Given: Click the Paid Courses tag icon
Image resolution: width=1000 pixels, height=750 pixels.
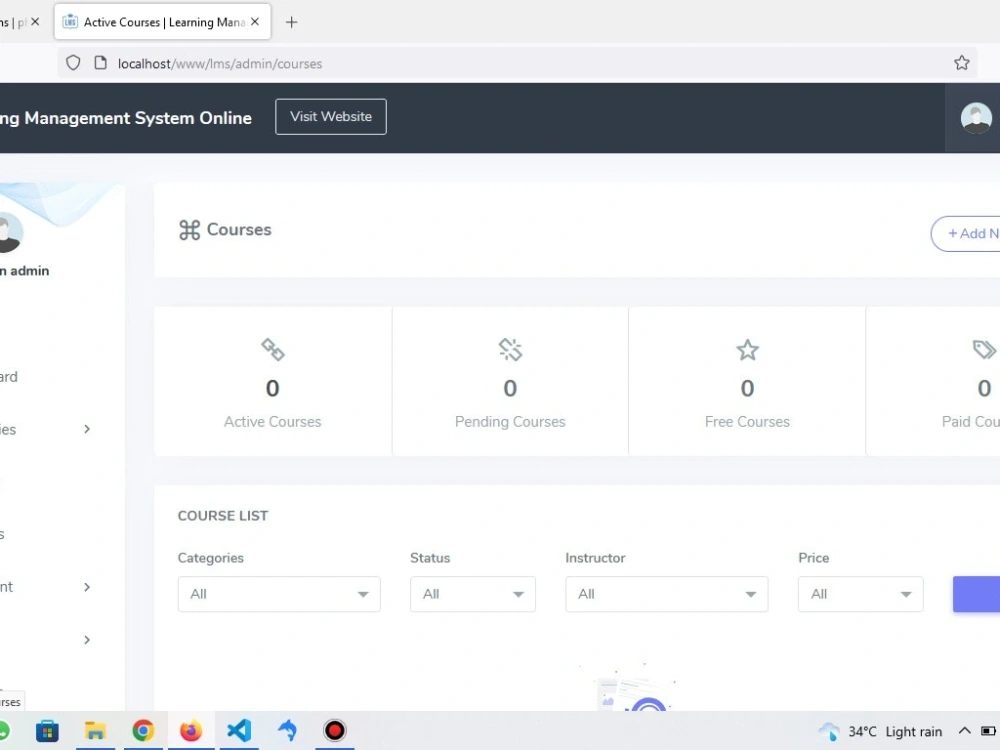Looking at the screenshot, I should [x=984, y=349].
